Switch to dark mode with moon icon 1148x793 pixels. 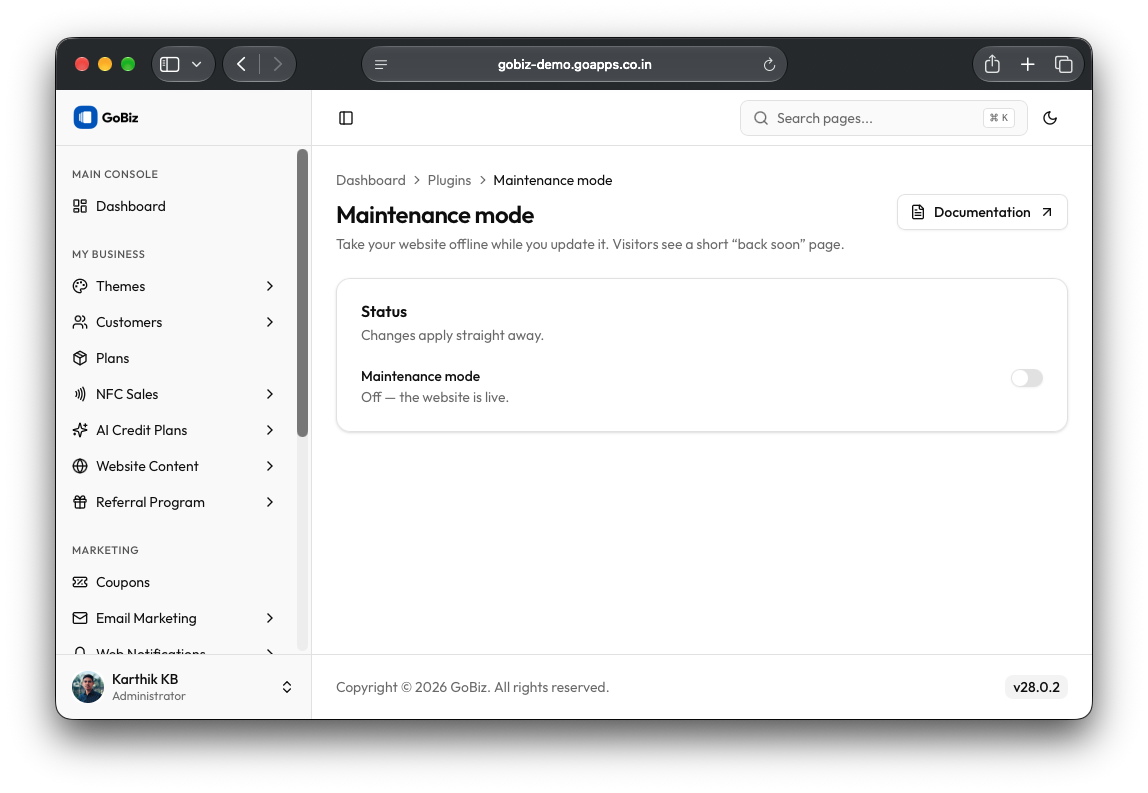click(x=1050, y=118)
